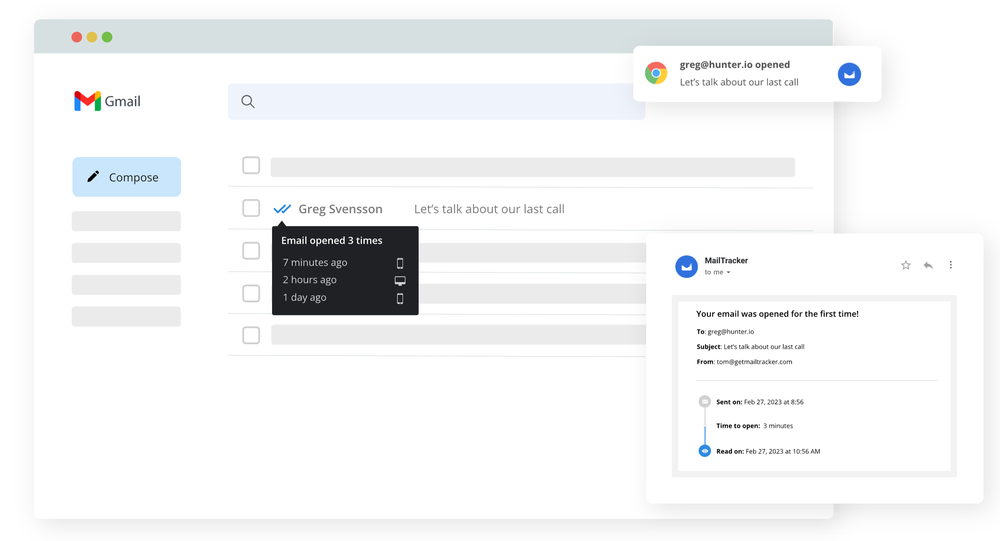Click subject 'Let's talk about our last call' row
The image size is (1000, 541).
[489, 209]
